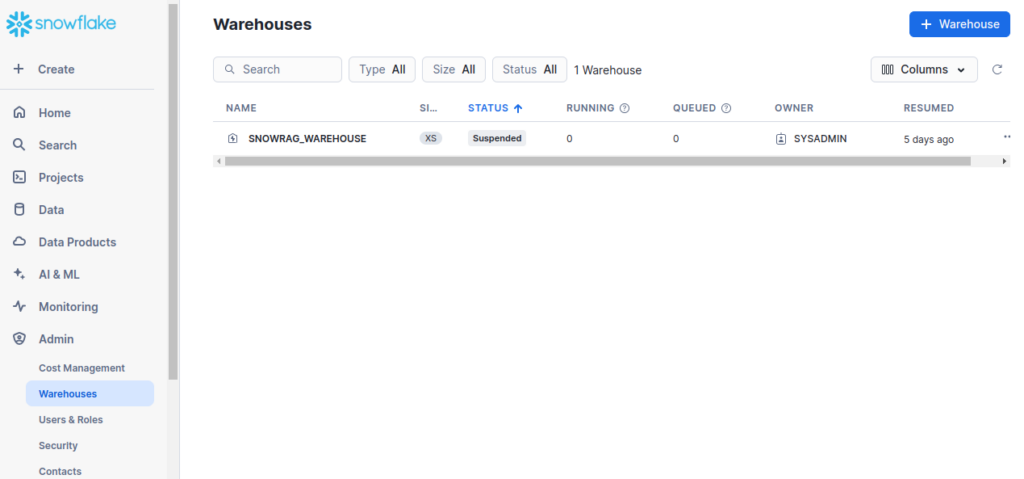The height and width of the screenshot is (479, 1024).
Task: Click the XS size badge
Action: click(430, 139)
